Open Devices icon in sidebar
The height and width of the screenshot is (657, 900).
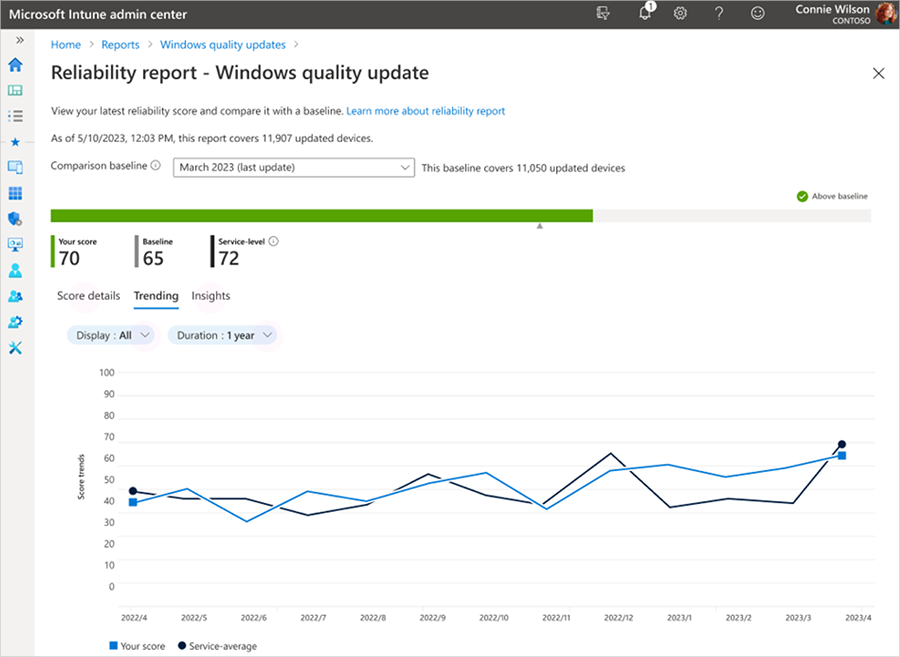[x=15, y=167]
